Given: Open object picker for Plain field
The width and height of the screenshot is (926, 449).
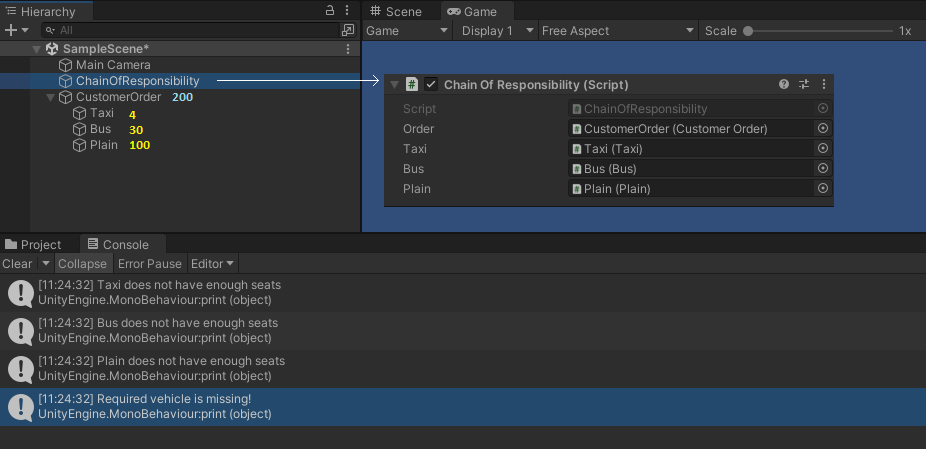Looking at the screenshot, I should (x=823, y=188).
